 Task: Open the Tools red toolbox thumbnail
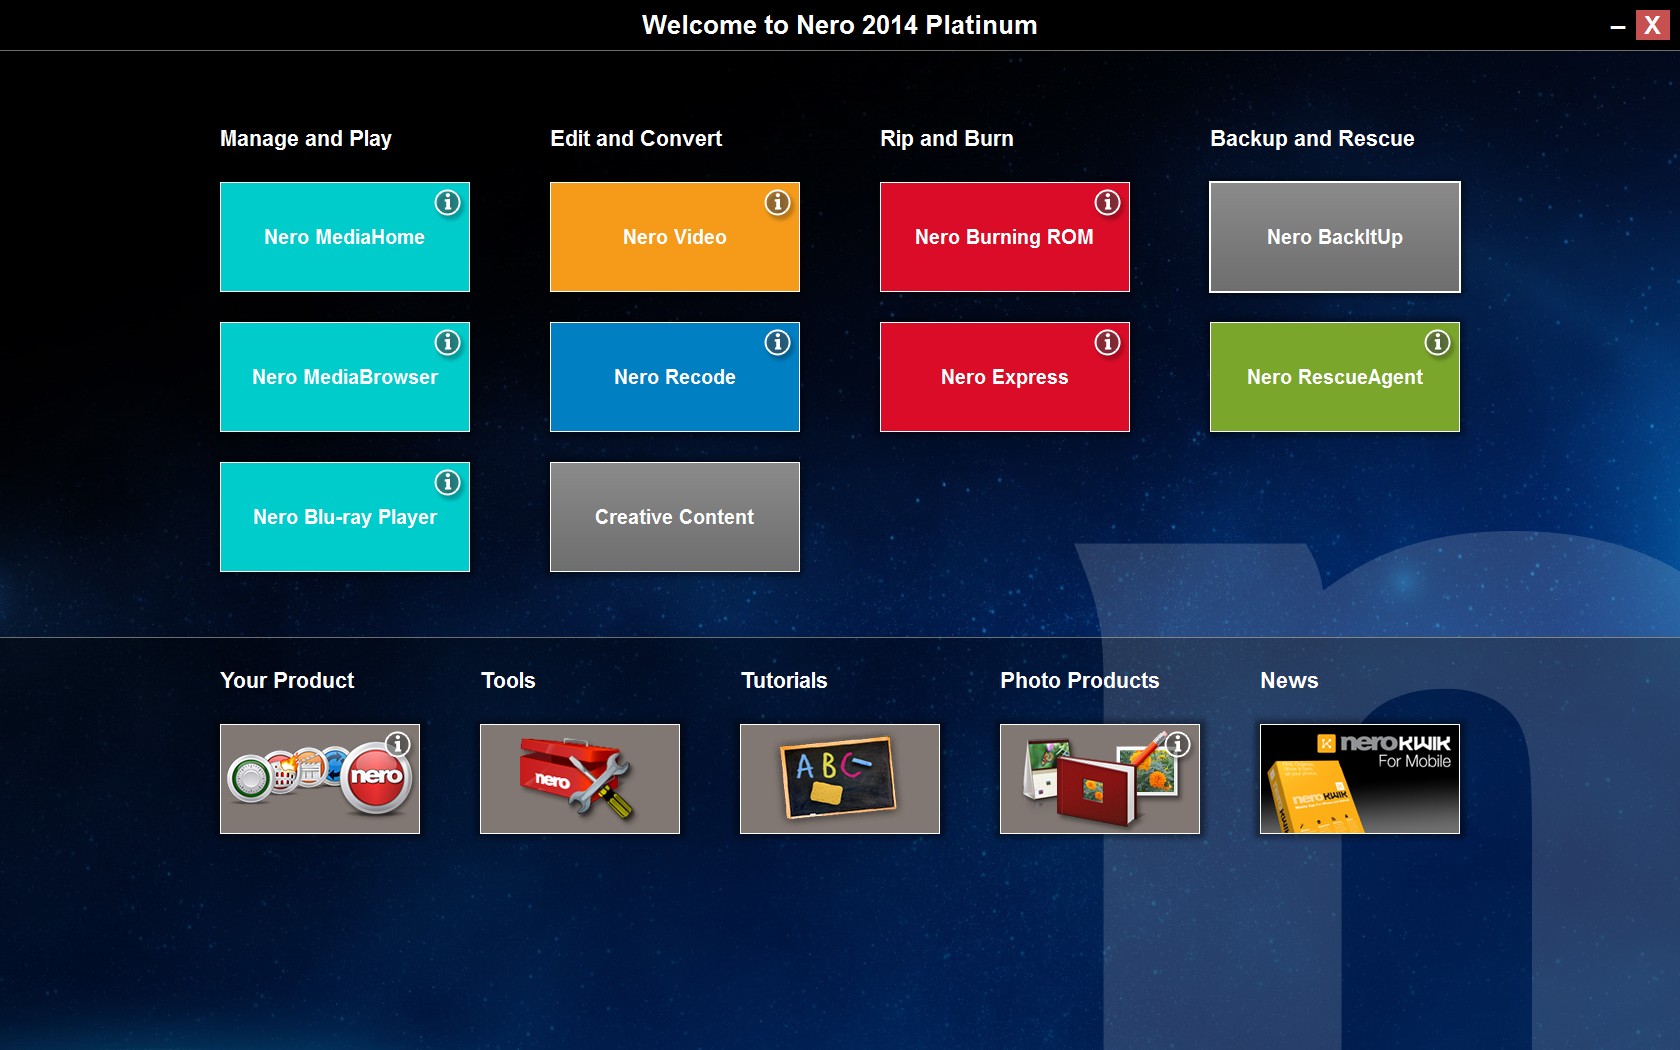tap(580, 779)
